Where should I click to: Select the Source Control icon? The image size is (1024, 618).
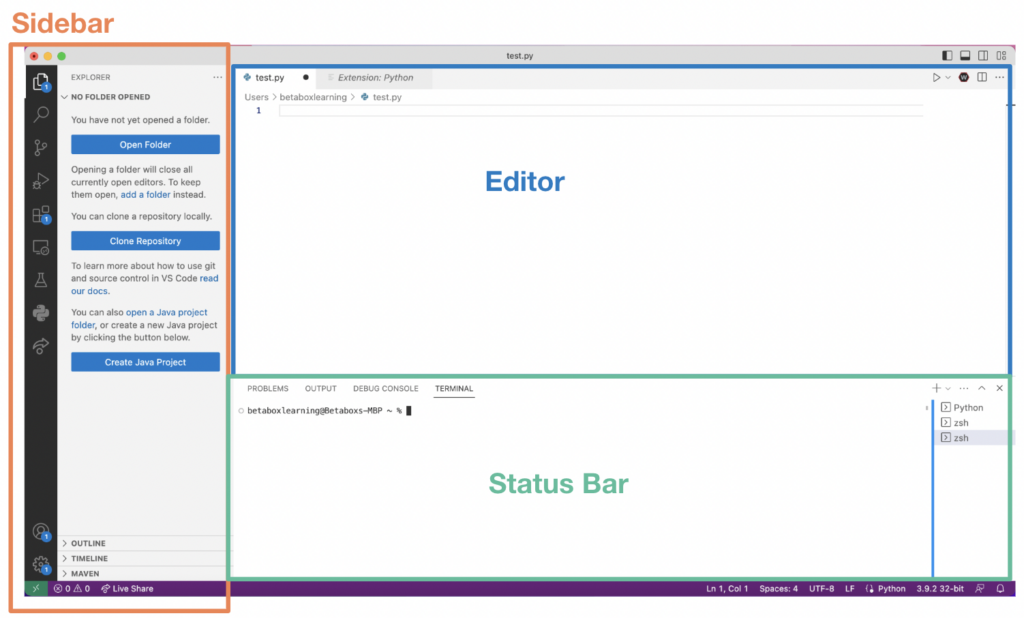click(40, 147)
